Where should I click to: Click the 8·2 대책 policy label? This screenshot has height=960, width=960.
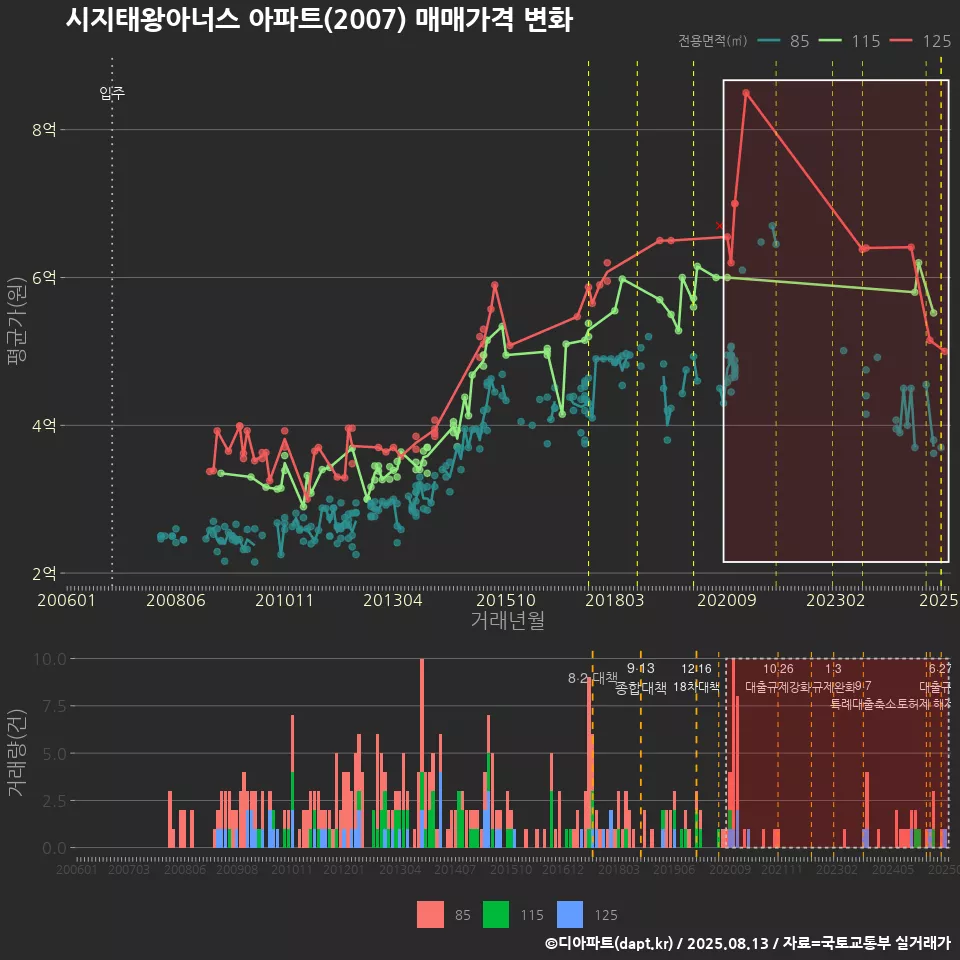[593, 678]
